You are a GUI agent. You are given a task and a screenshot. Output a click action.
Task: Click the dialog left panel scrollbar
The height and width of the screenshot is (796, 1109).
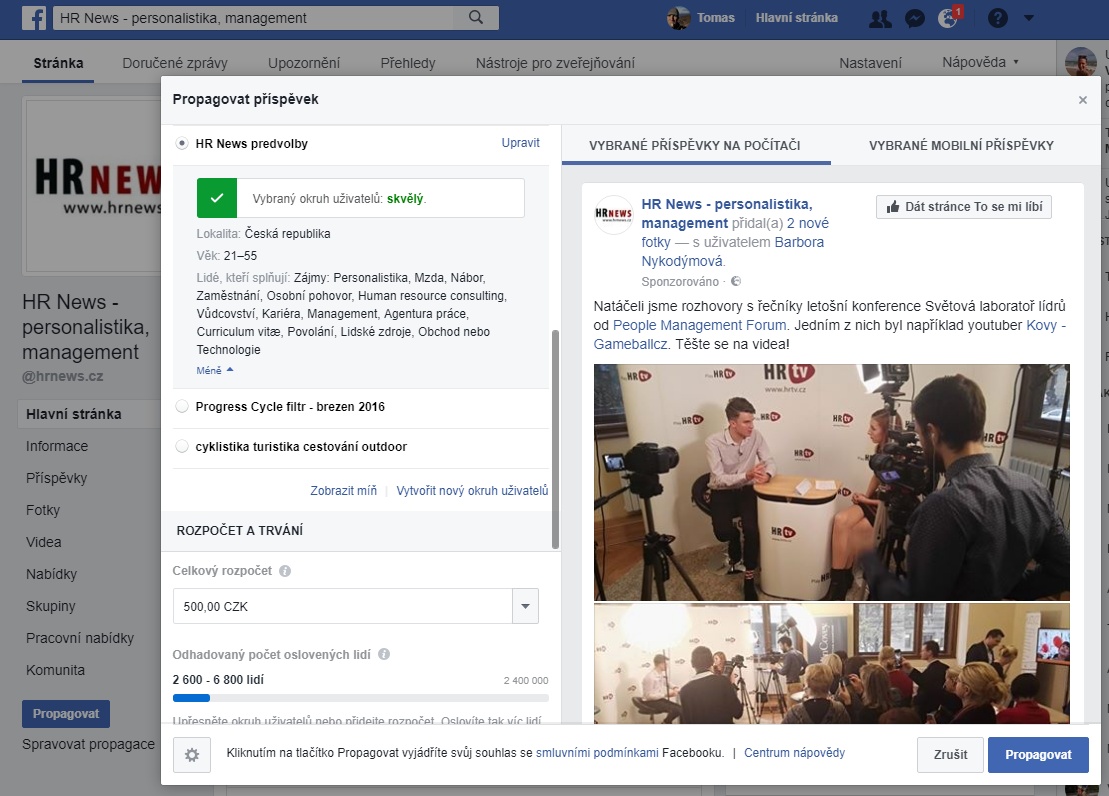(x=555, y=439)
